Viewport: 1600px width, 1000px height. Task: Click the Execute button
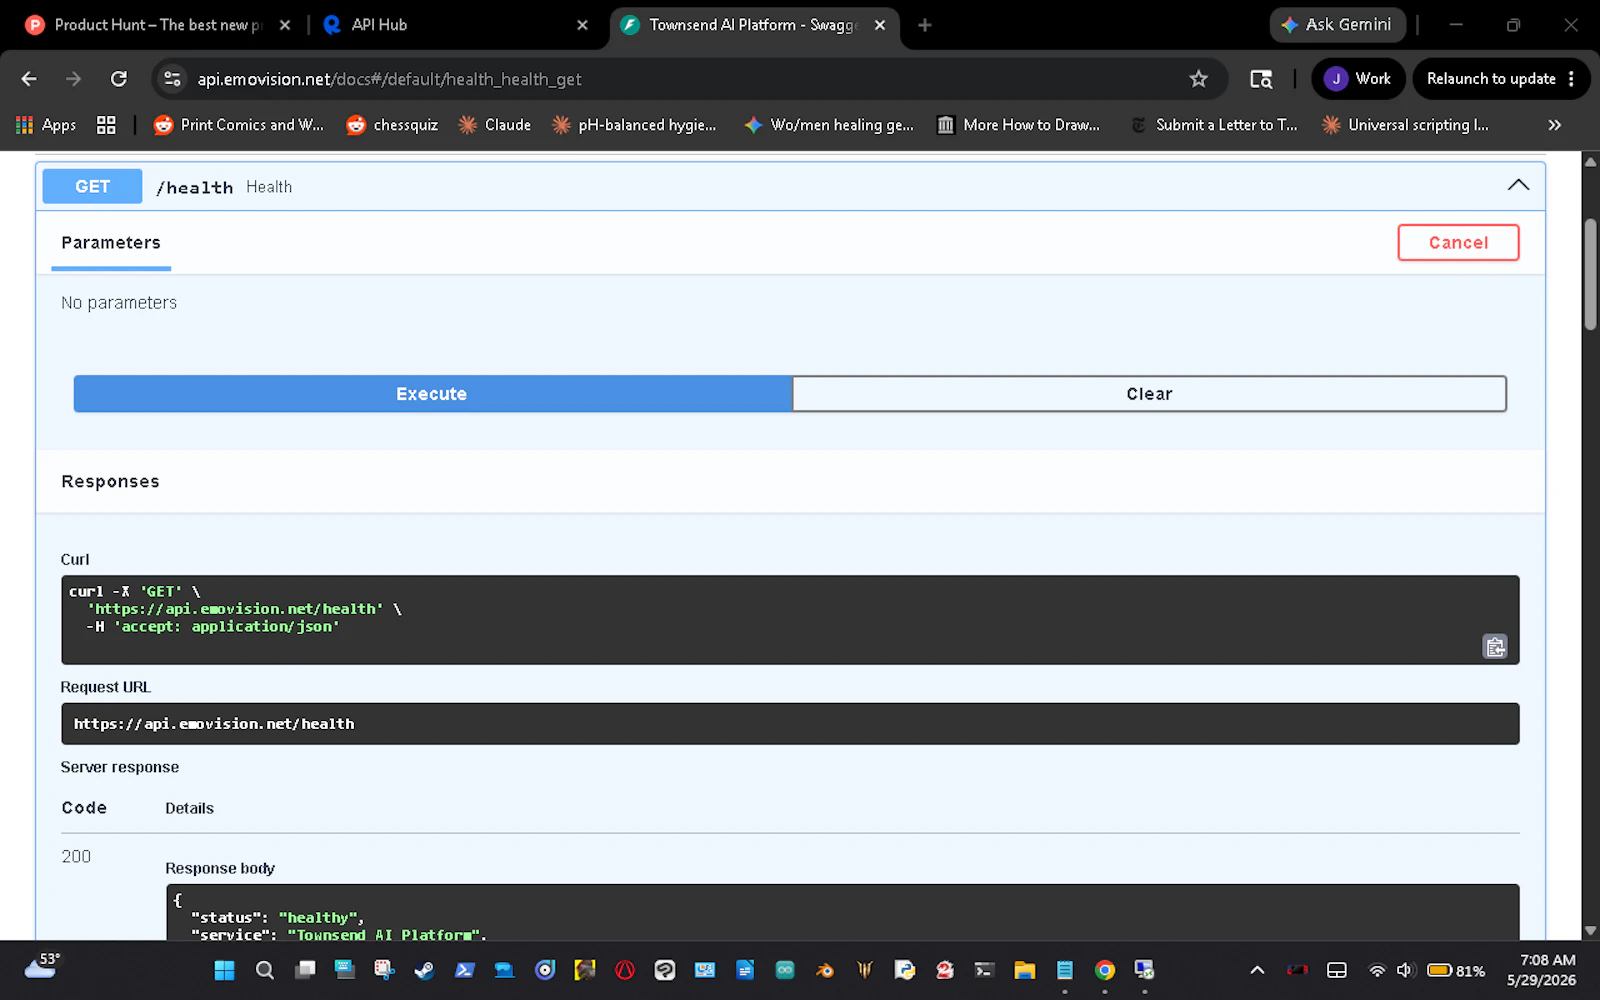(x=432, y=394)
